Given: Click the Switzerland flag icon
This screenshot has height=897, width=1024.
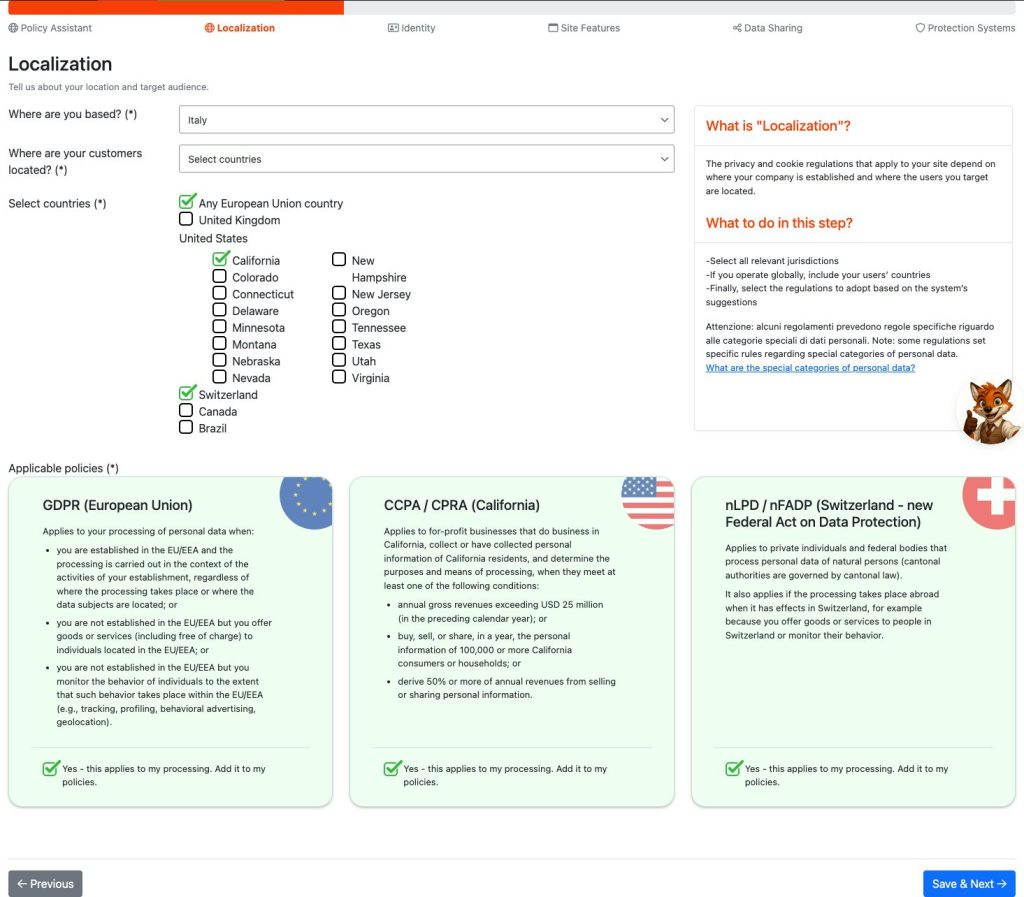Looking at the screenshot, I should click(989, 501).
